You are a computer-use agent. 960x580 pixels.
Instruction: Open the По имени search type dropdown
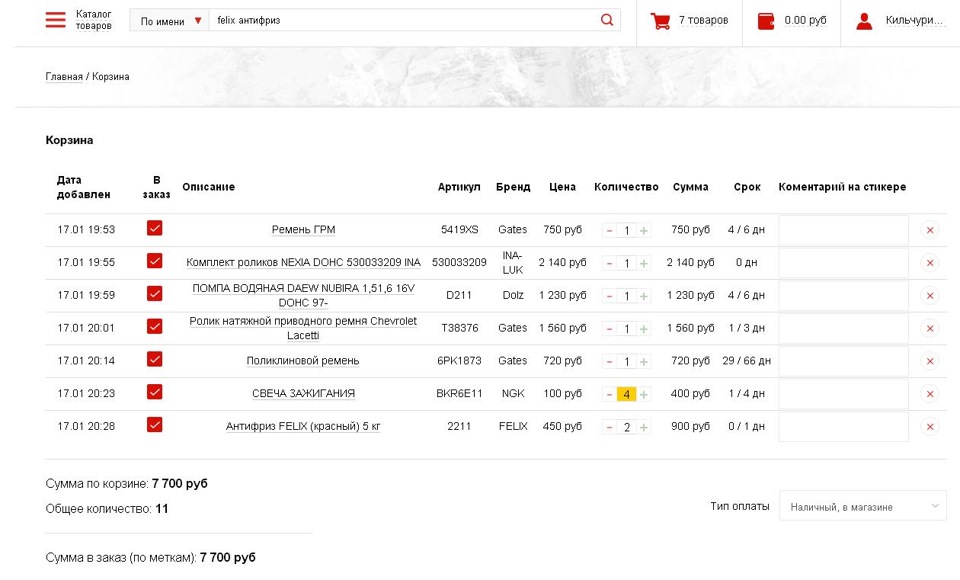[170, 21]
